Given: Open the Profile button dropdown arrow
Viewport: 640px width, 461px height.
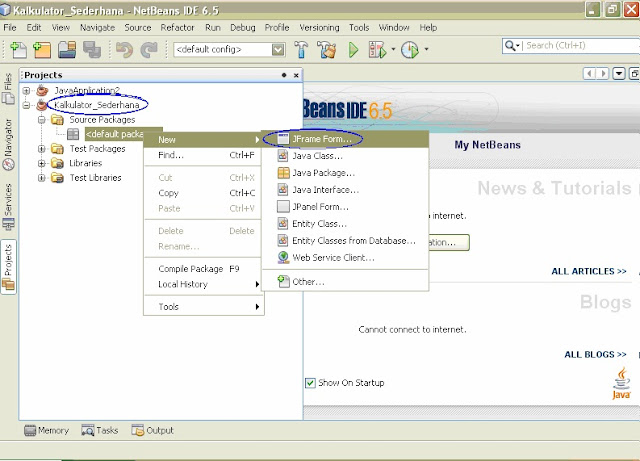Looking at the screenshot, I should point(426,49).
